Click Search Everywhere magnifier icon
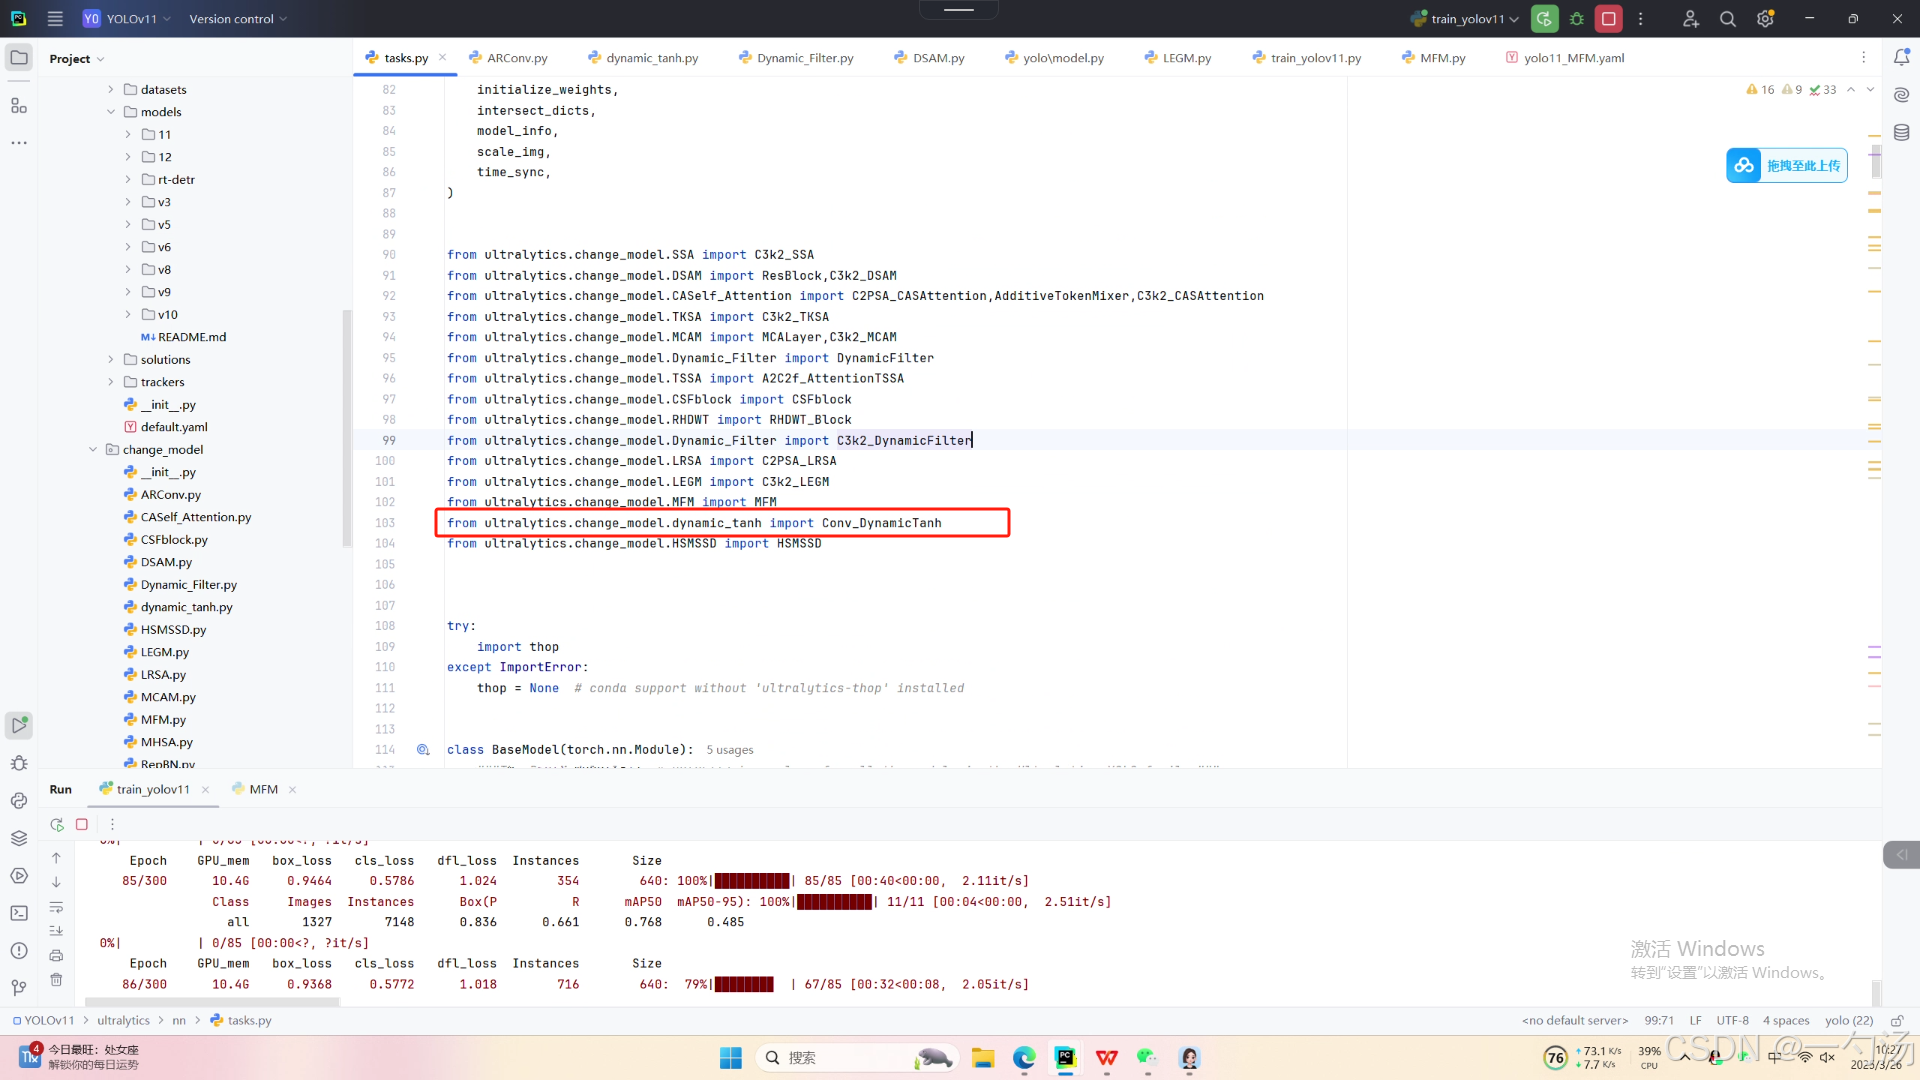 1727,19
